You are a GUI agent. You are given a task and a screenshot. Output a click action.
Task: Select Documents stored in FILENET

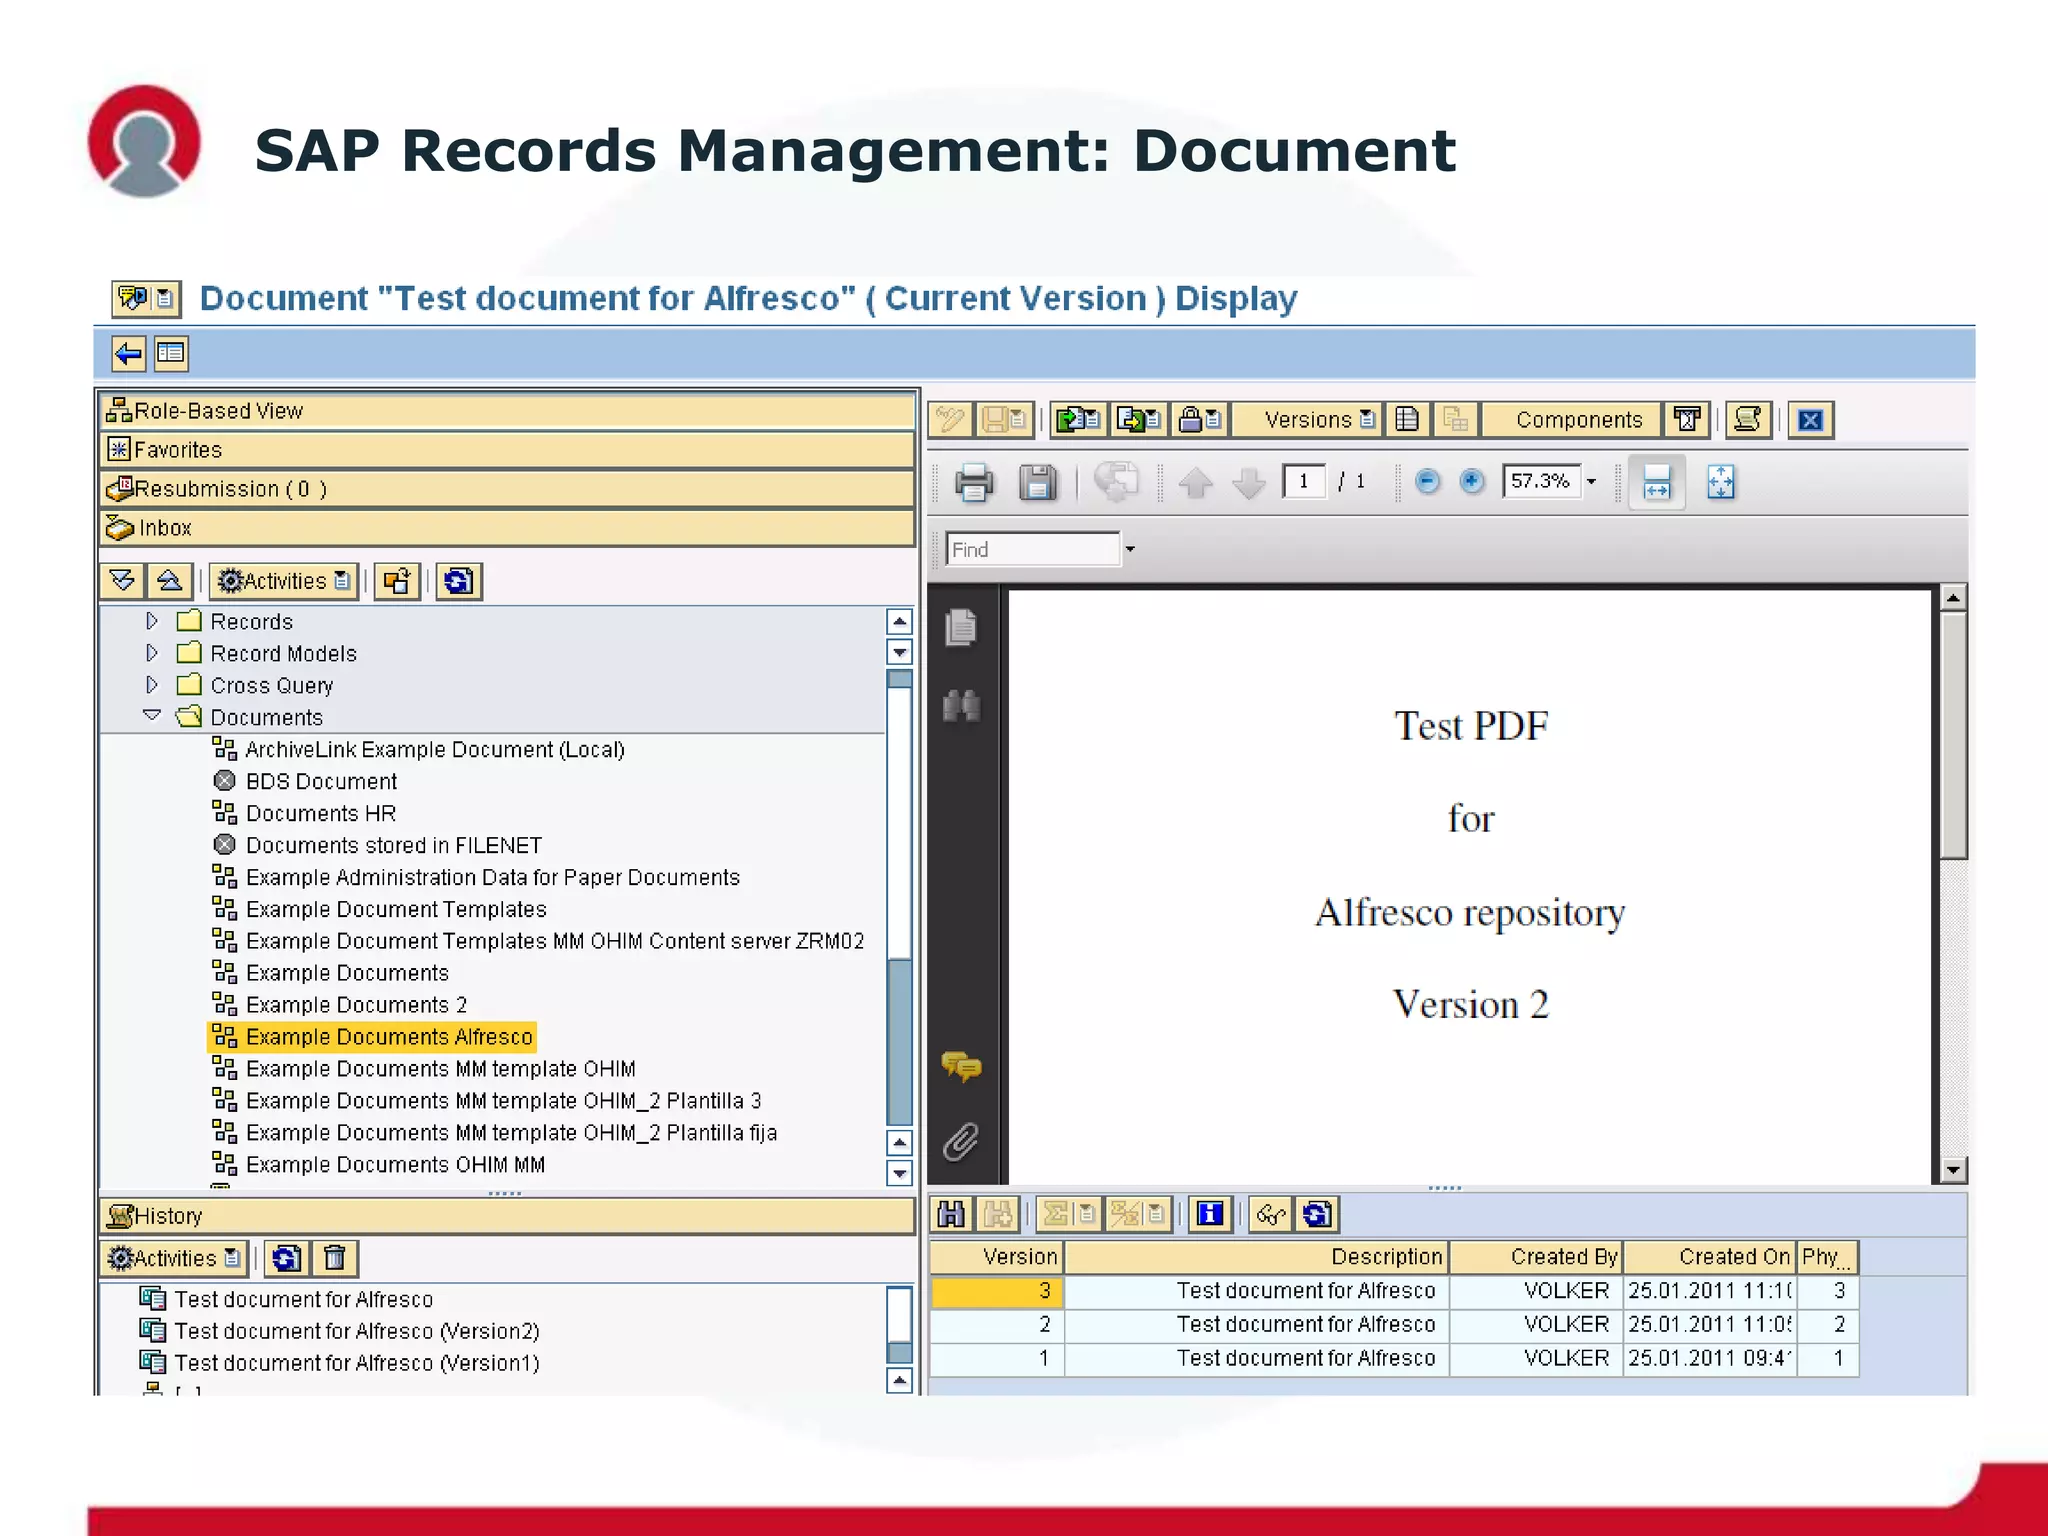(x=394, y=846)
